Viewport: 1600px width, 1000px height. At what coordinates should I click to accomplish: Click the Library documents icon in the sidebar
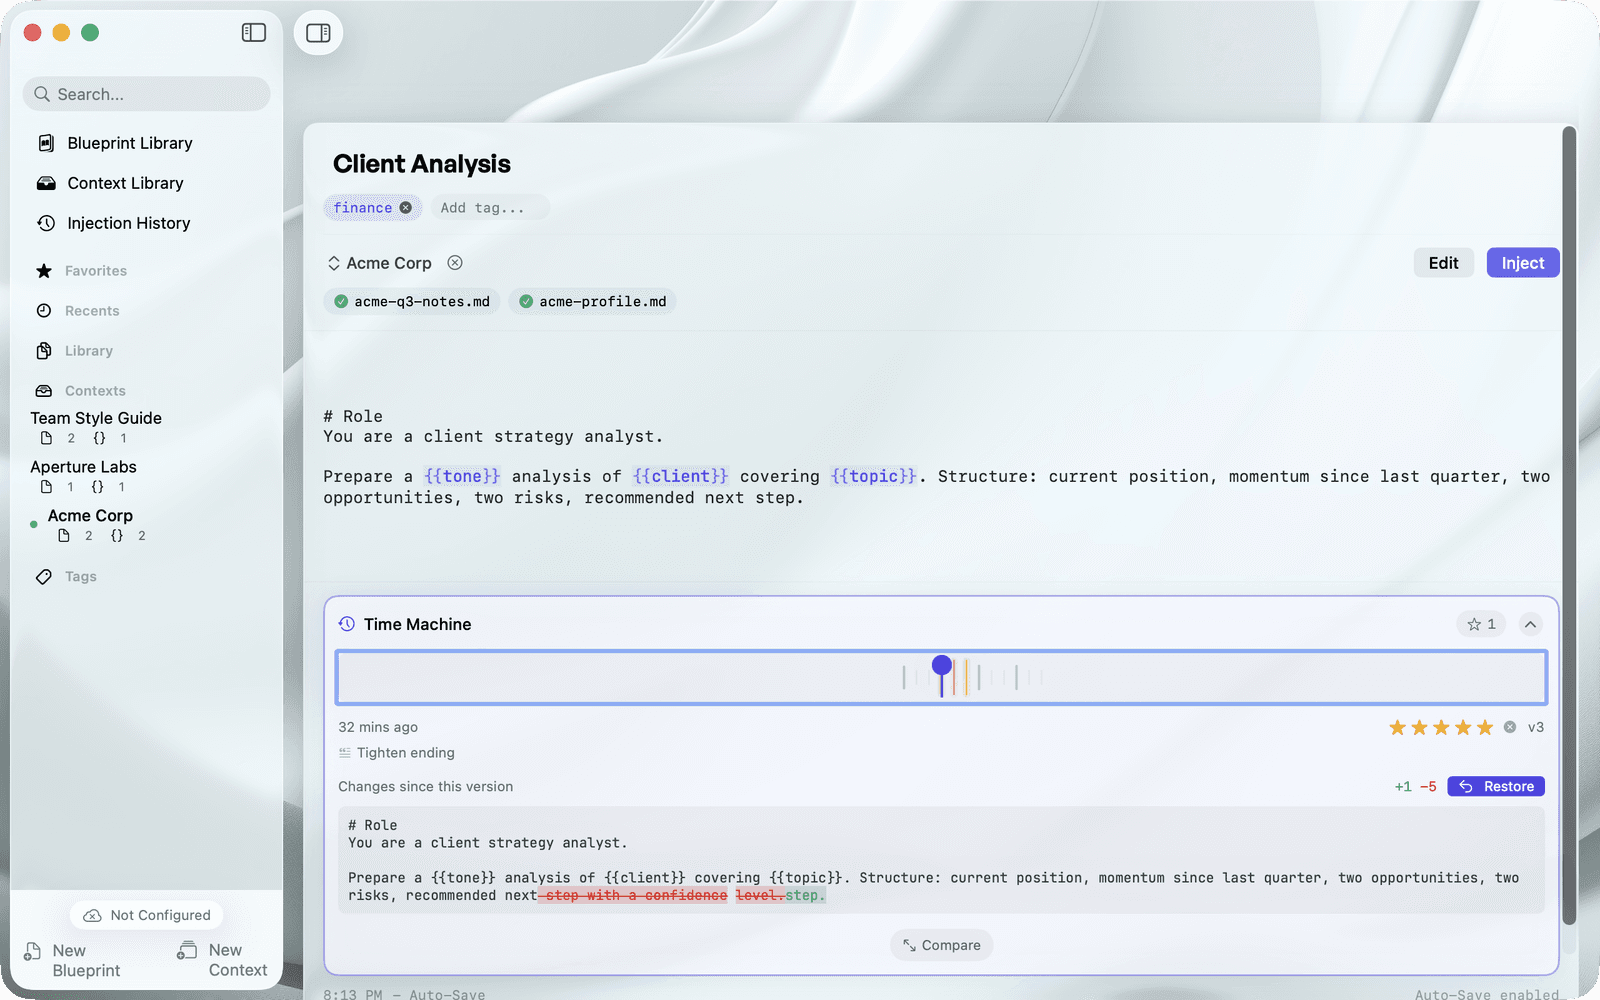(44, 351)
